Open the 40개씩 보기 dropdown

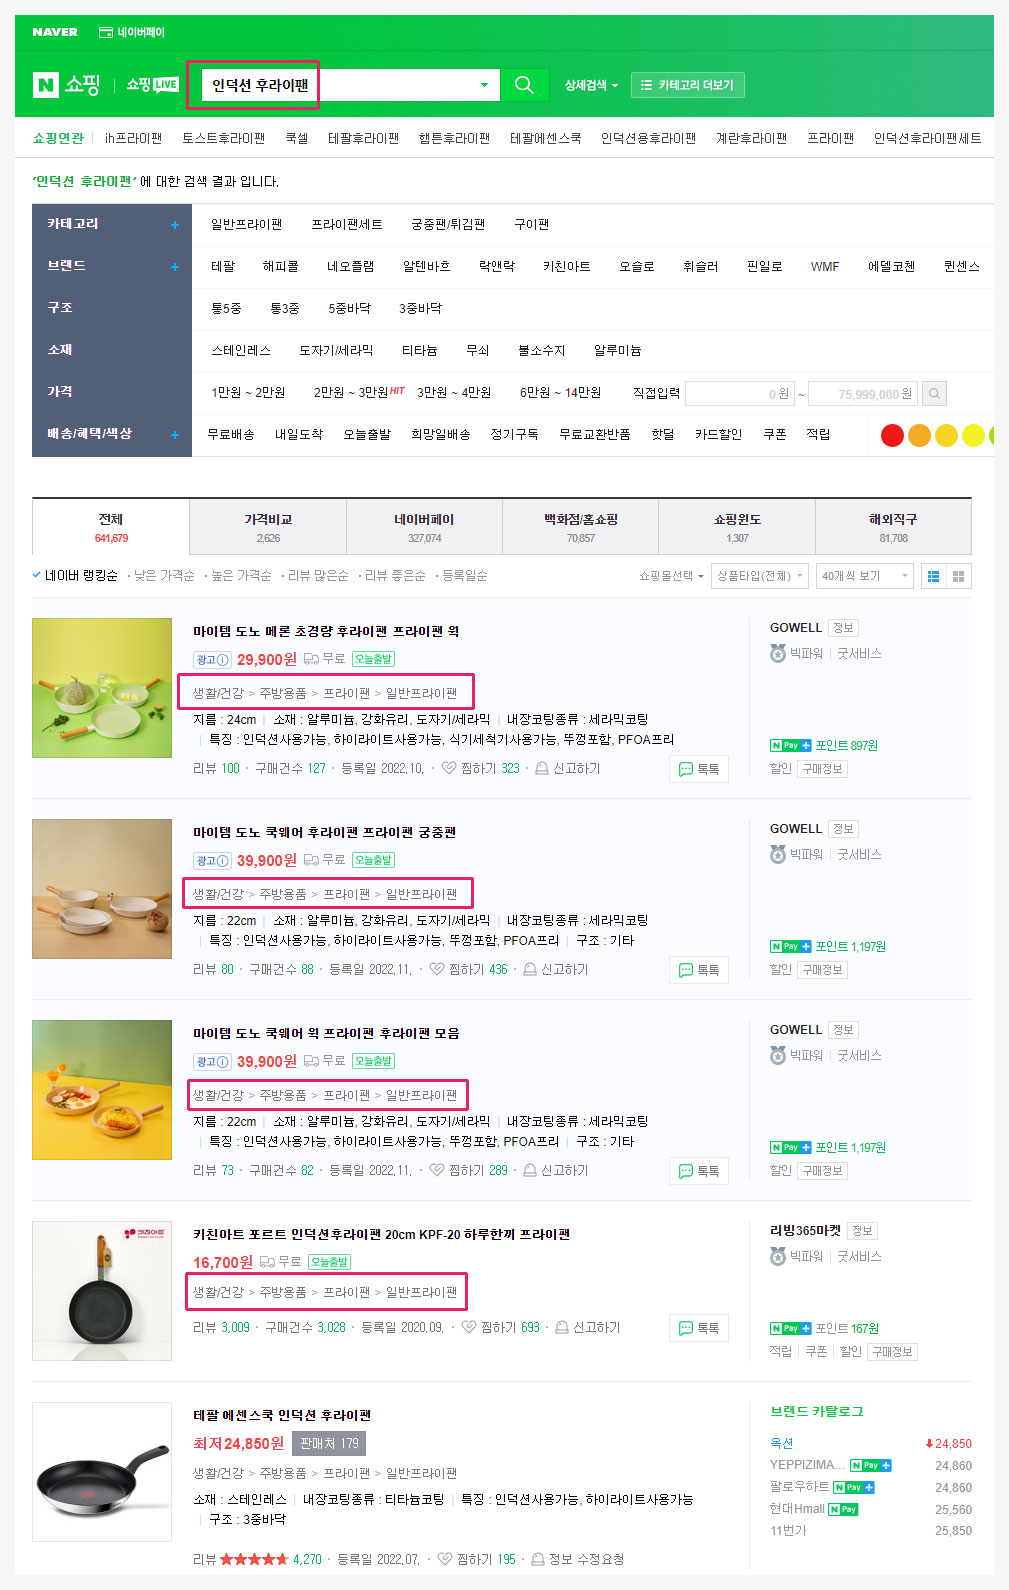[x=864, y=576]
